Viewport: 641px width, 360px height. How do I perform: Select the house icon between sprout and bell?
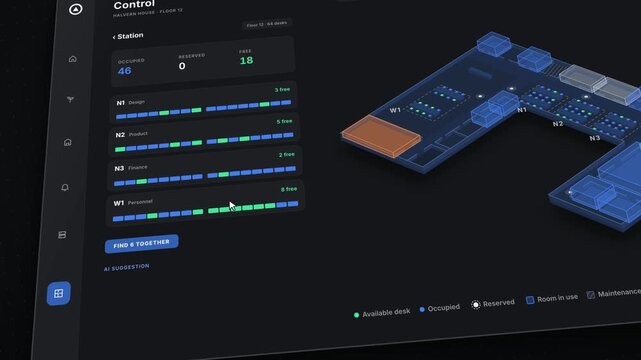point(67,143)
